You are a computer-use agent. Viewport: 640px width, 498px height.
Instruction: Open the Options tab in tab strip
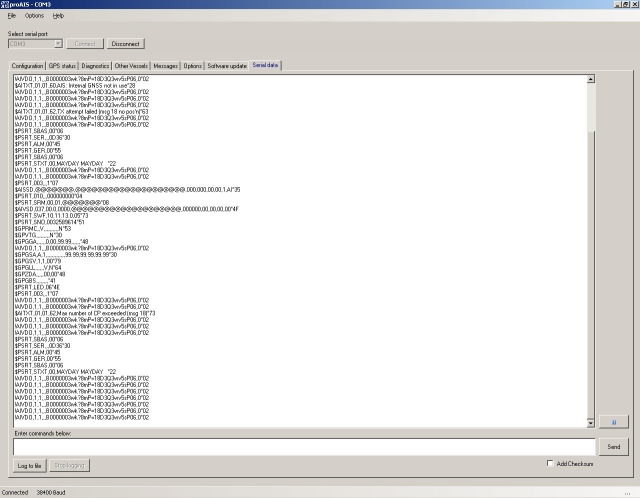click(x=192, y=65)
